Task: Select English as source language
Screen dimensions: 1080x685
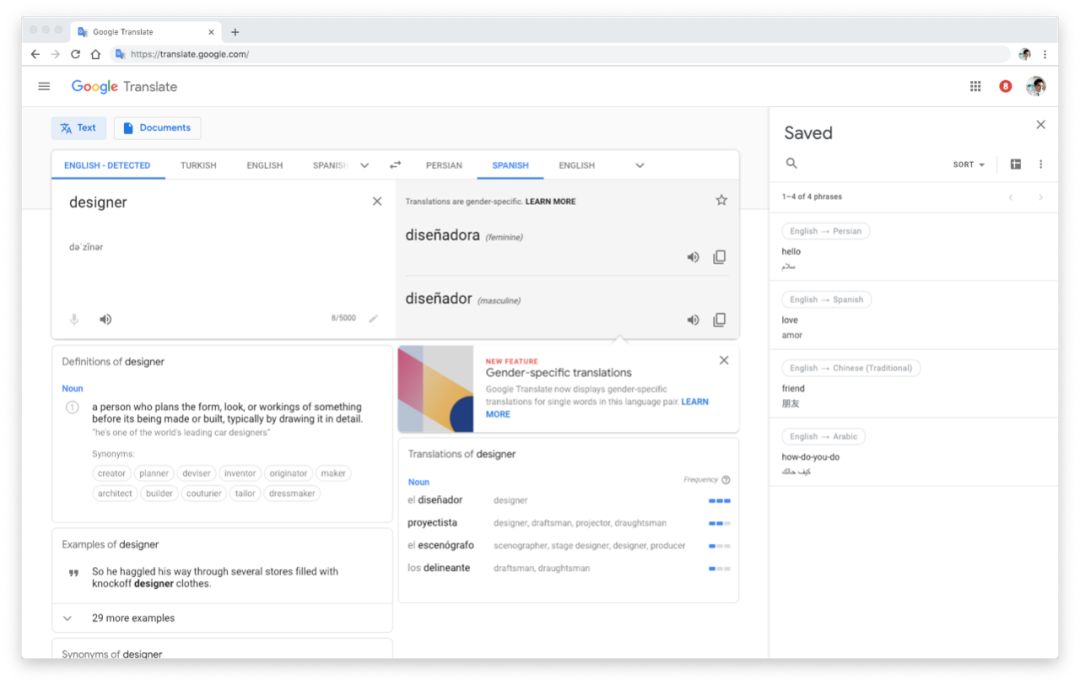Action: (x=264, y=165)
